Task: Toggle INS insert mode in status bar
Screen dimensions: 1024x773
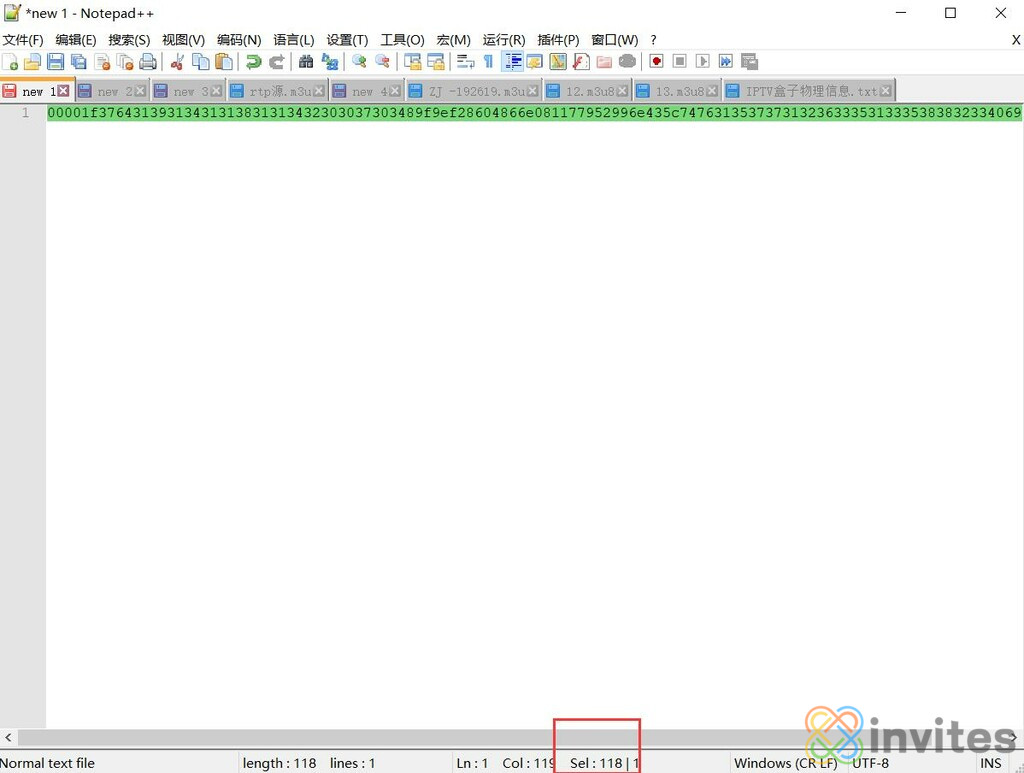Action: 990,763
